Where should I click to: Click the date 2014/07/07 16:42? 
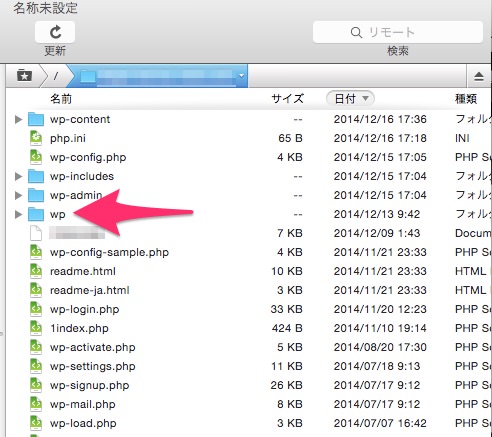380,423
